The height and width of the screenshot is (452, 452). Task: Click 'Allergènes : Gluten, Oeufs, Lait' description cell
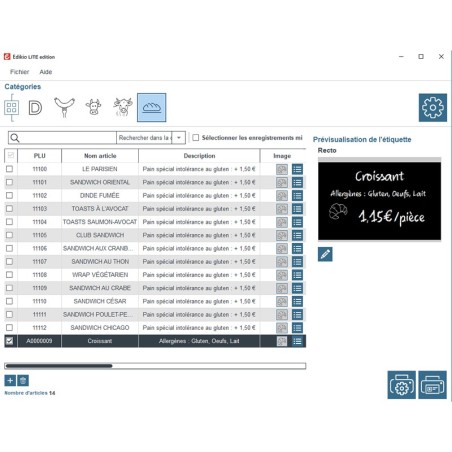(199, 341)
